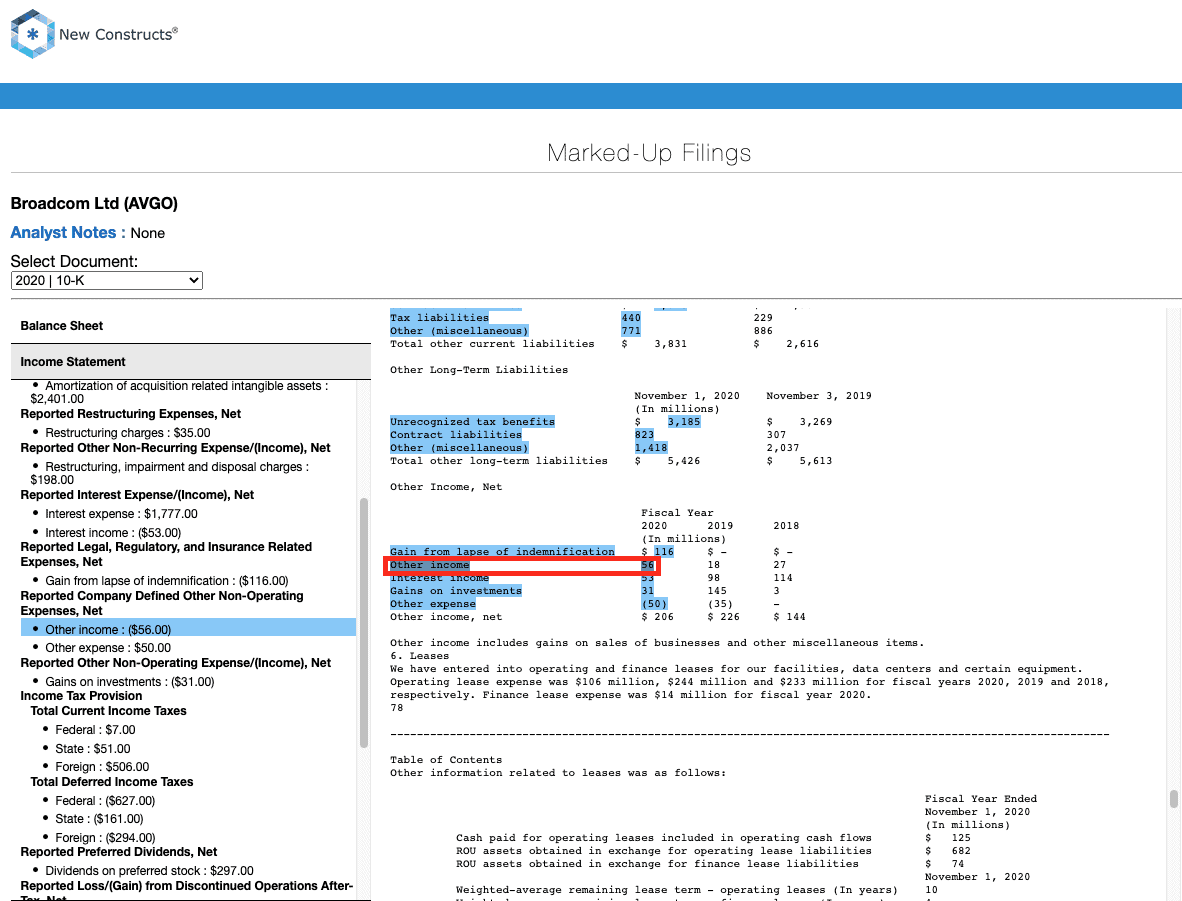This screenshot has height=901, width=1182.
Task: Select Gains on investments : ($31.00) item
Action: click(130, 682)
